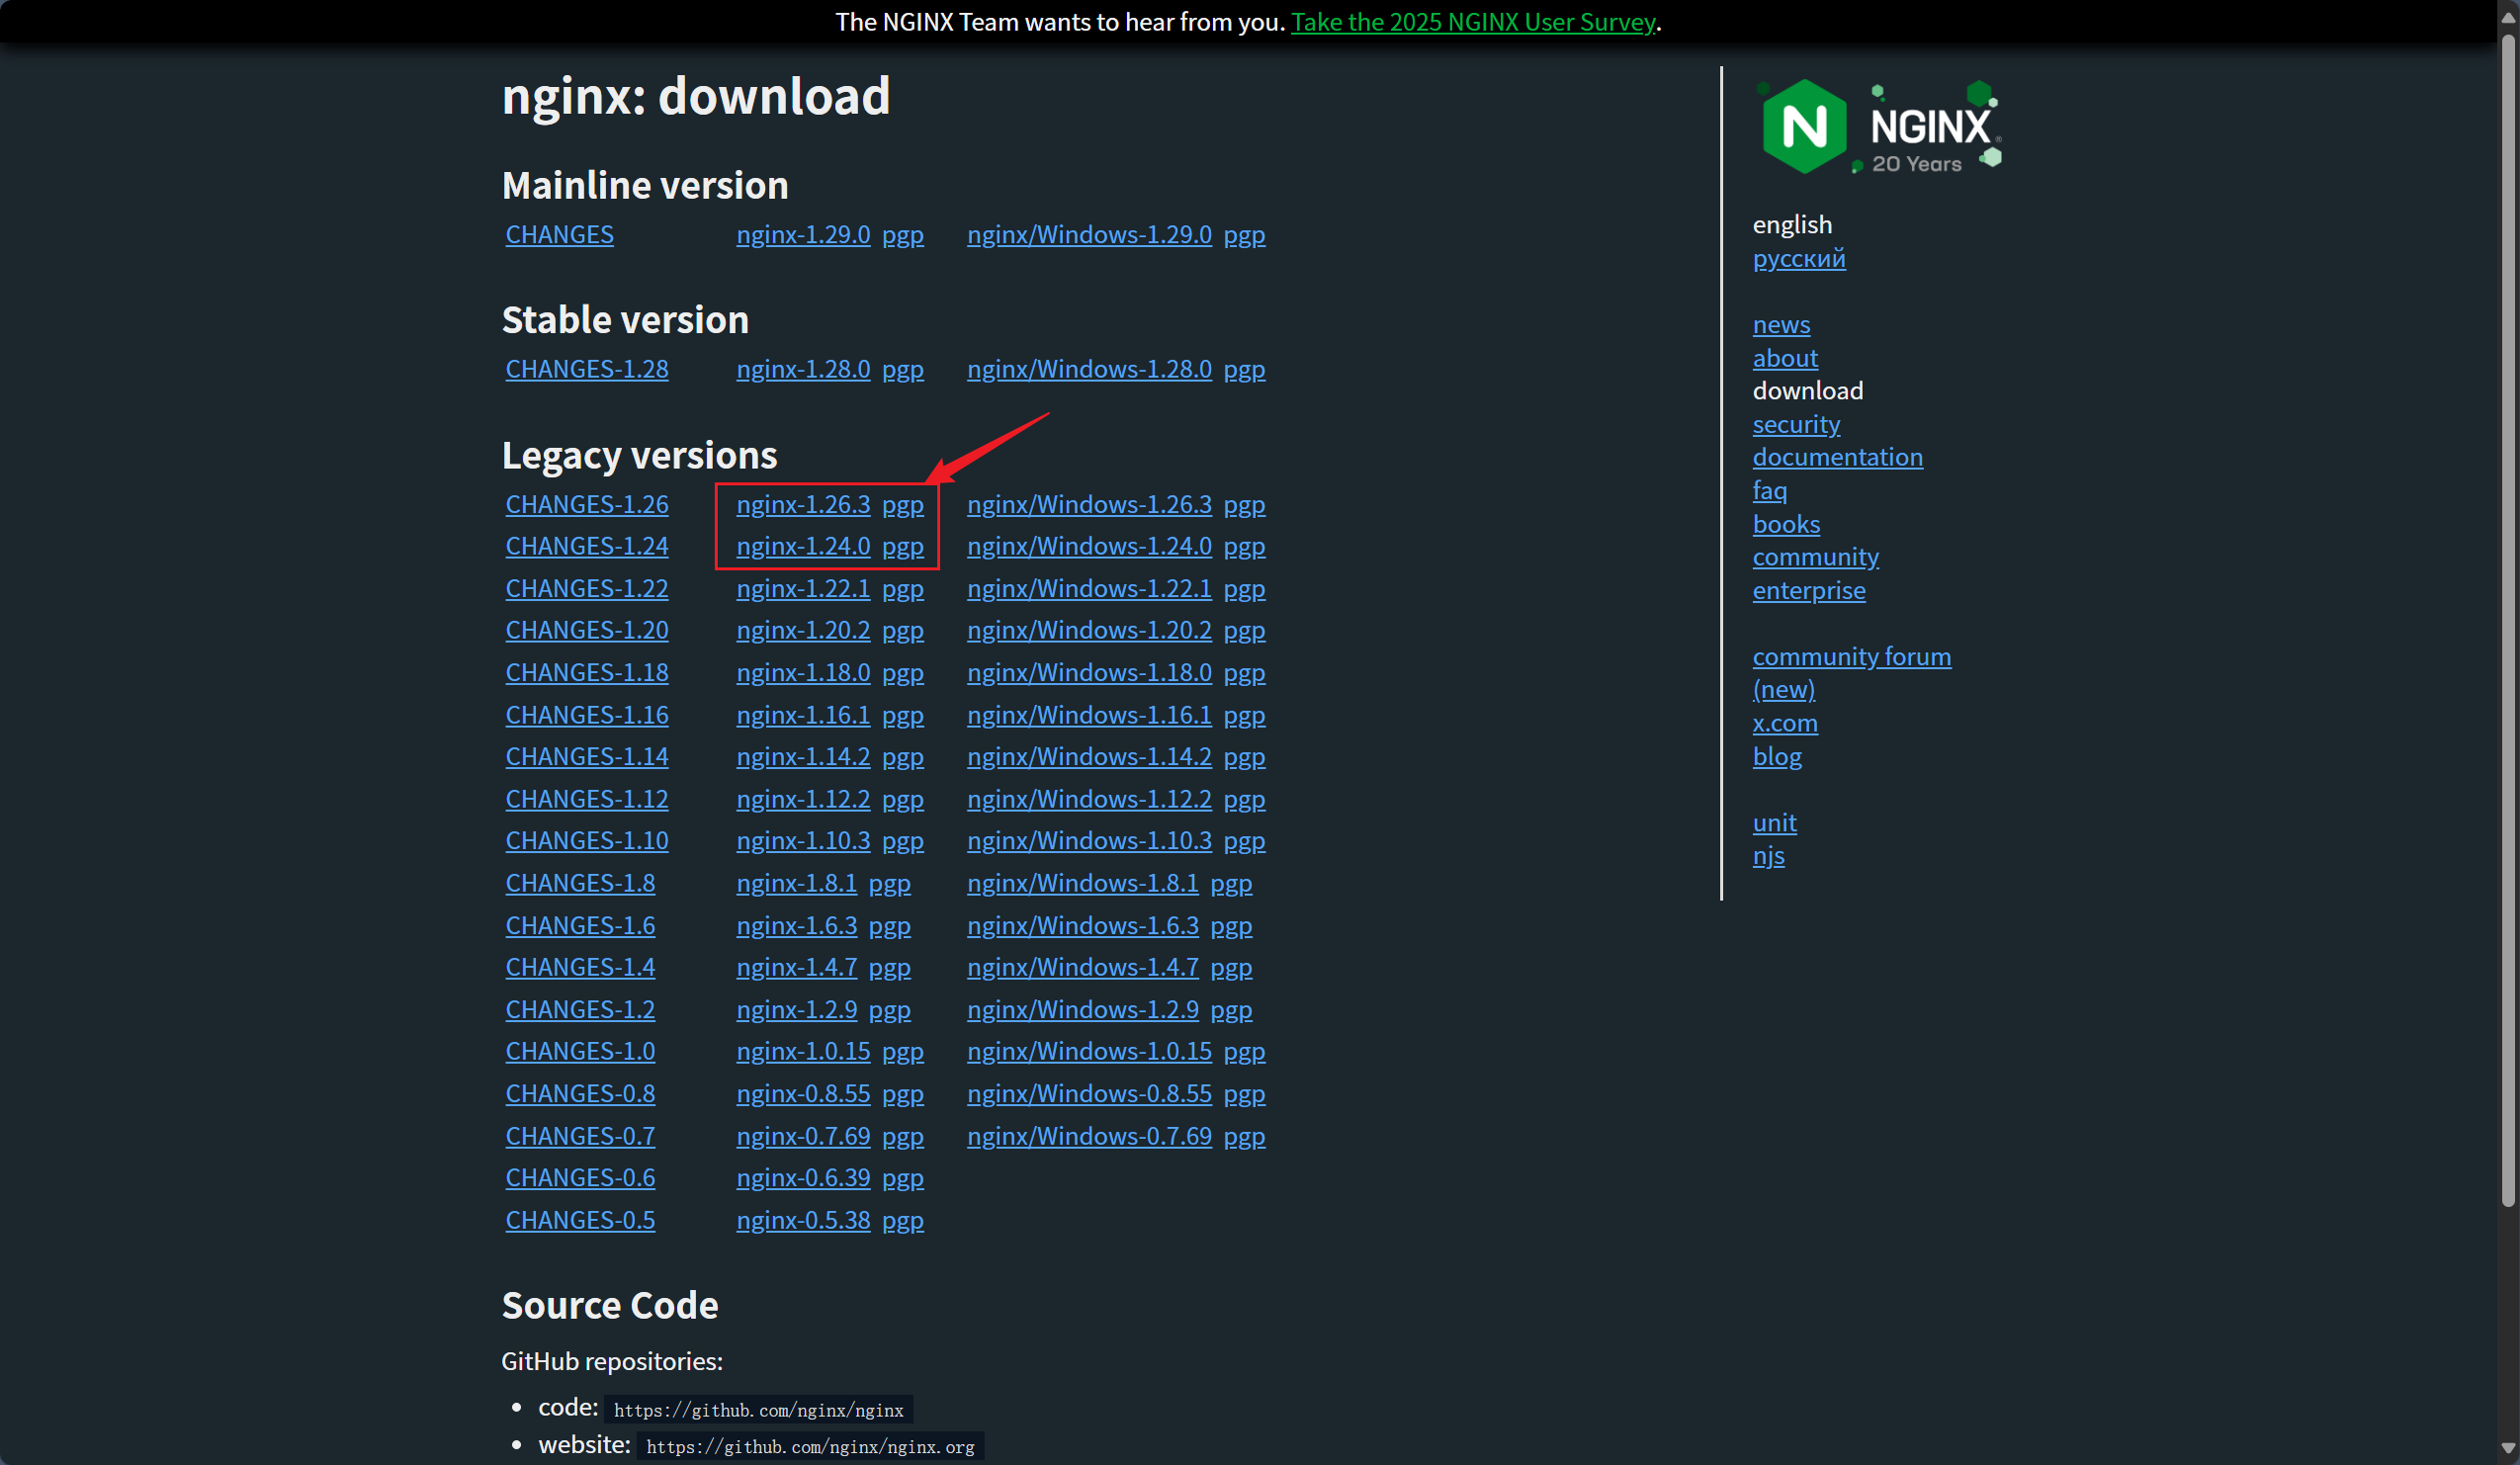This screenshot has width=2520, height=1465.
Task: Visit the security advisories page
Action: (x=1796, y=424)
